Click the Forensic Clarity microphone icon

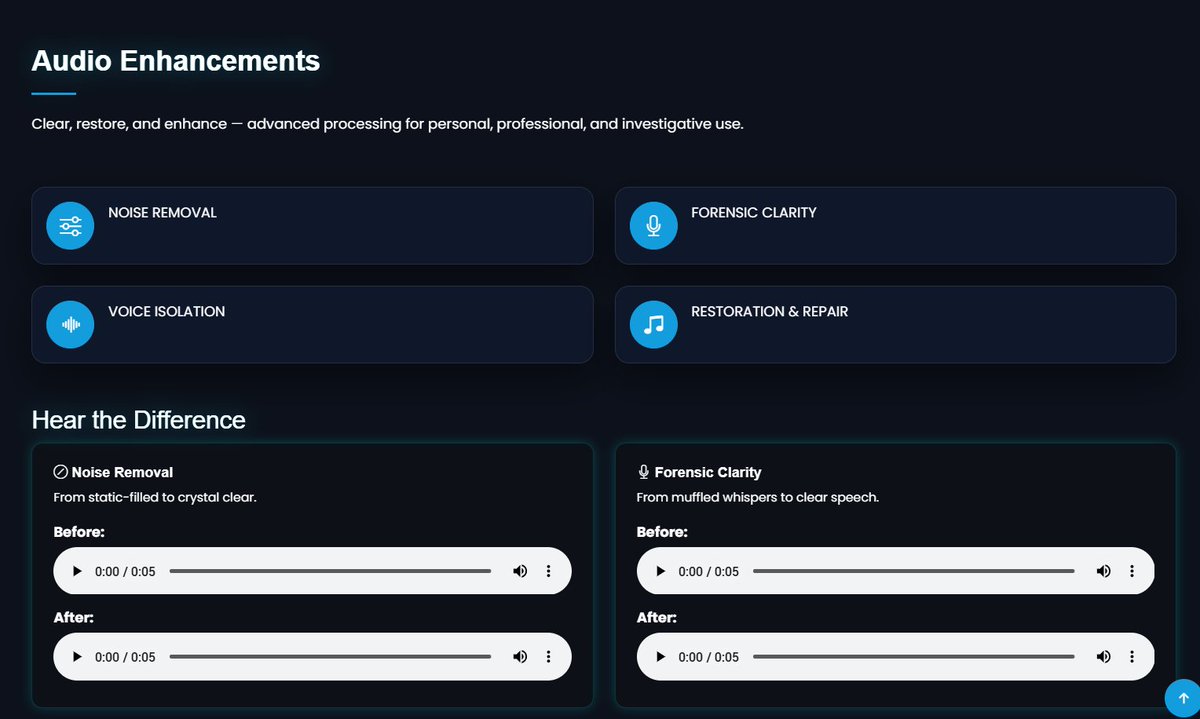tap(653, 226)
